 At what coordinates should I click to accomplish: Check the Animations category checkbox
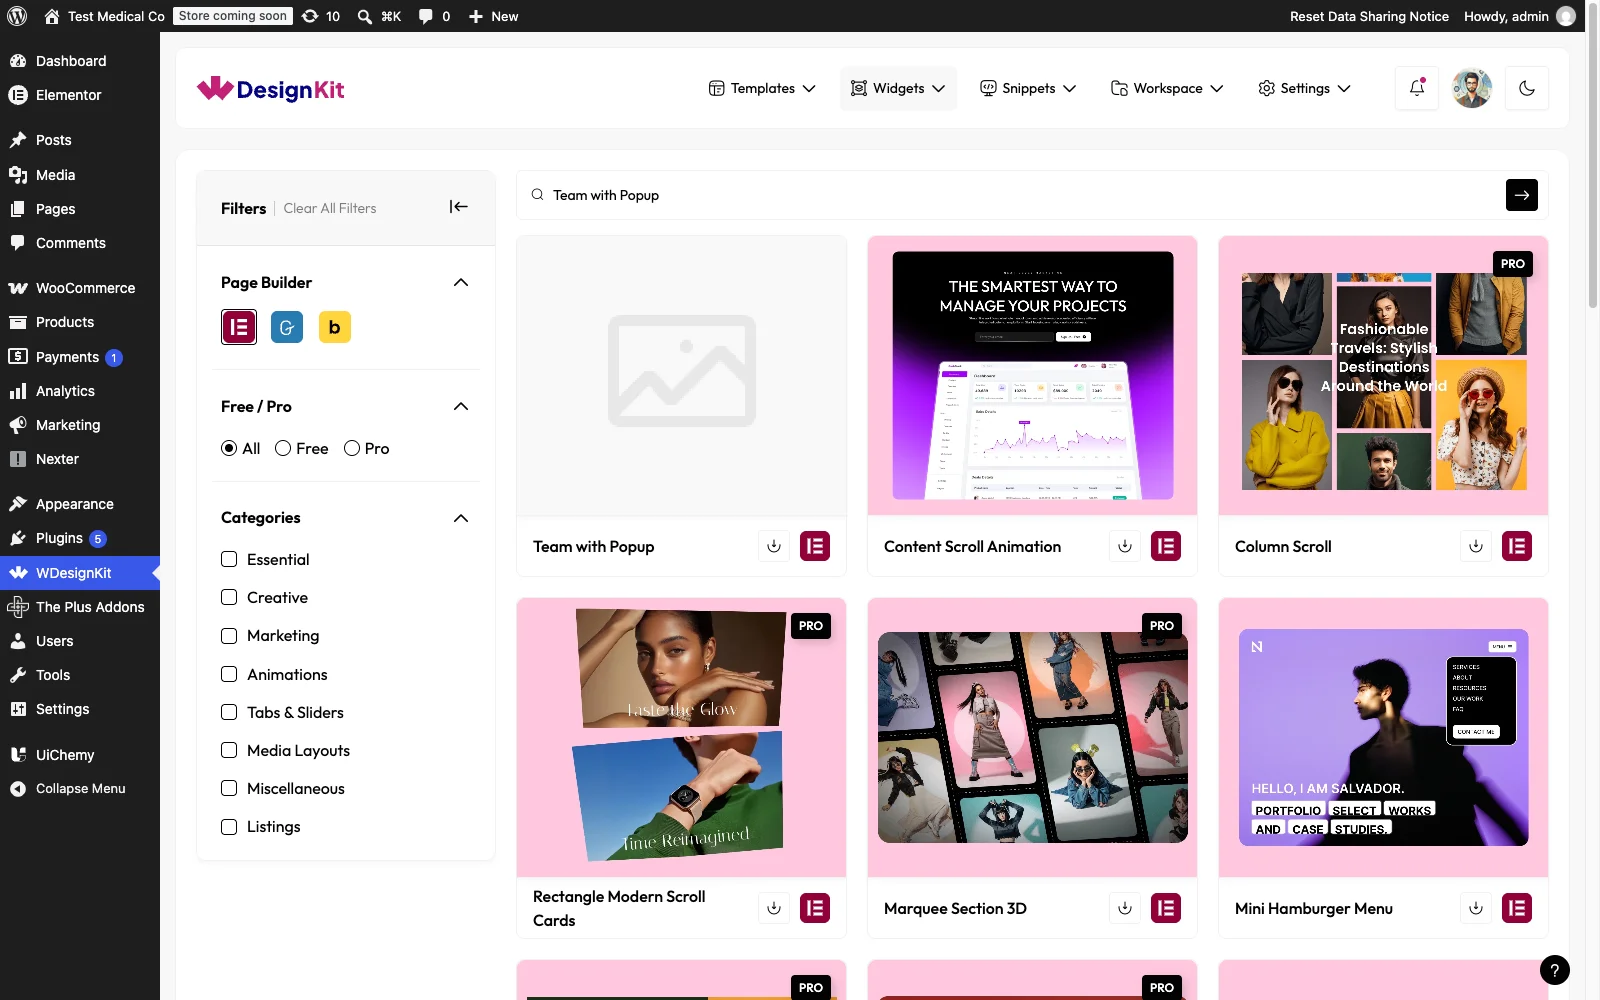pyautogui.click(x=229, y=674)
